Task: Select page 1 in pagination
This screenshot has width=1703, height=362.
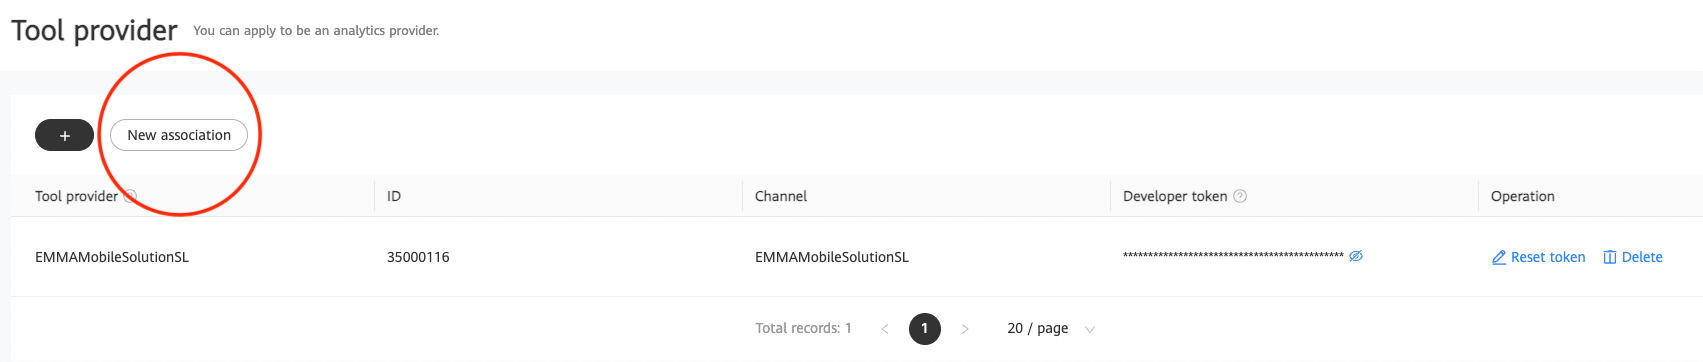Action: [925, 328]
